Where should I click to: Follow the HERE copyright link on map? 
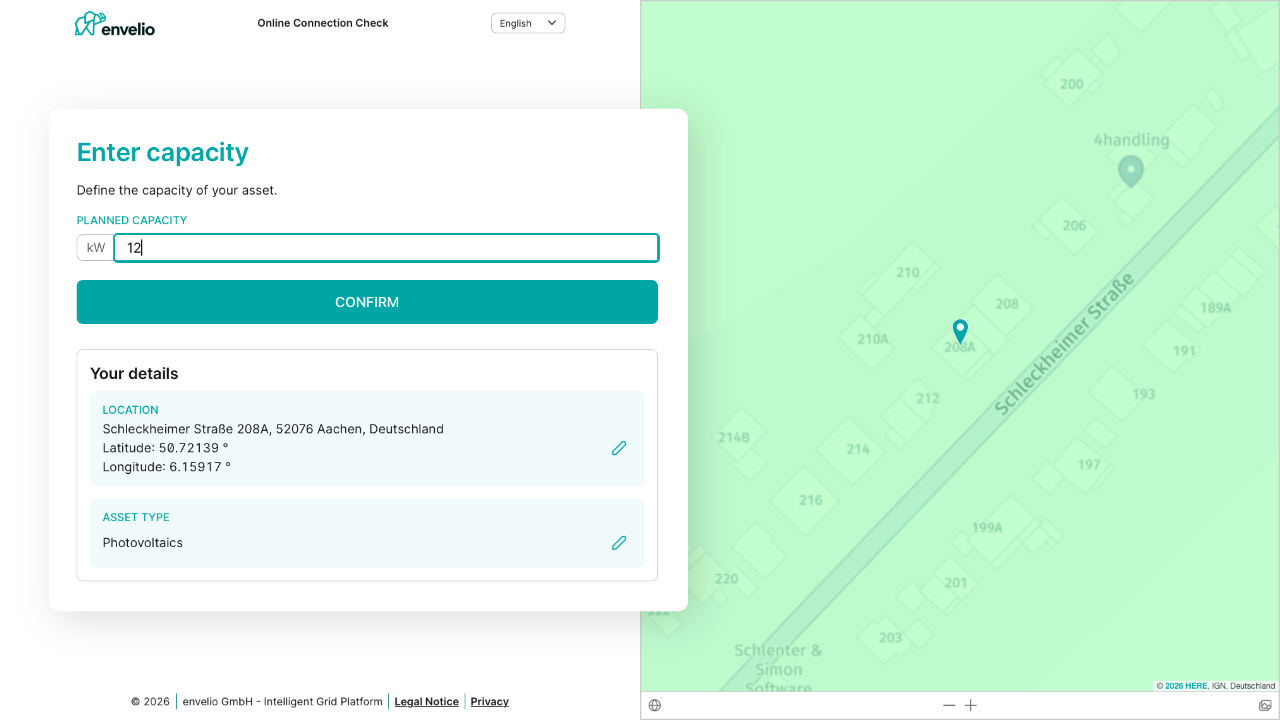[x=1186, y=686]
